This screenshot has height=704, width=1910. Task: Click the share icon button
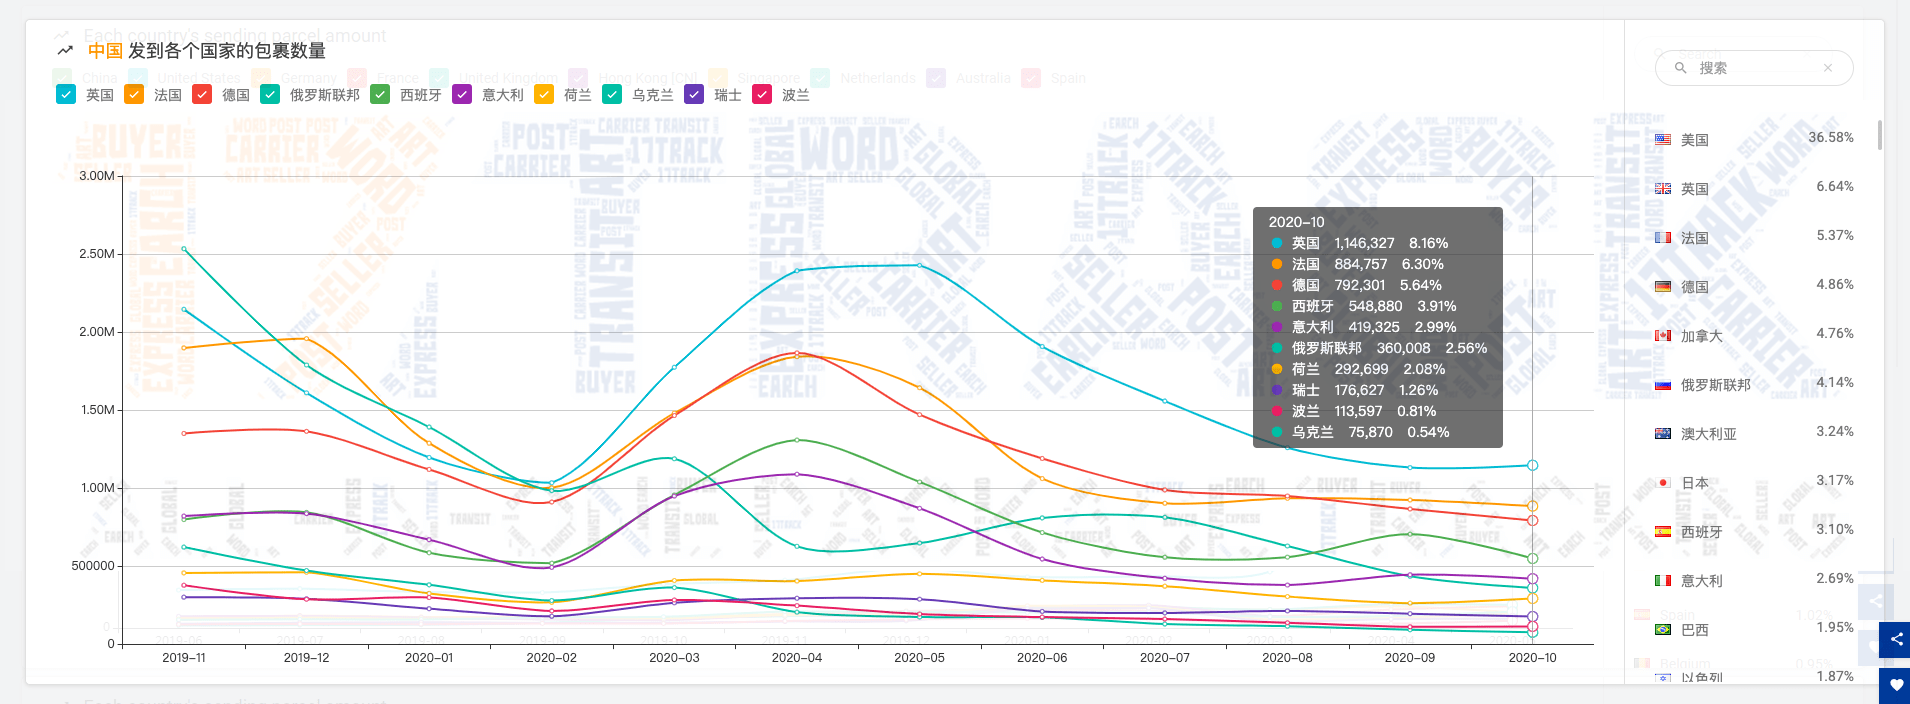1895,639
